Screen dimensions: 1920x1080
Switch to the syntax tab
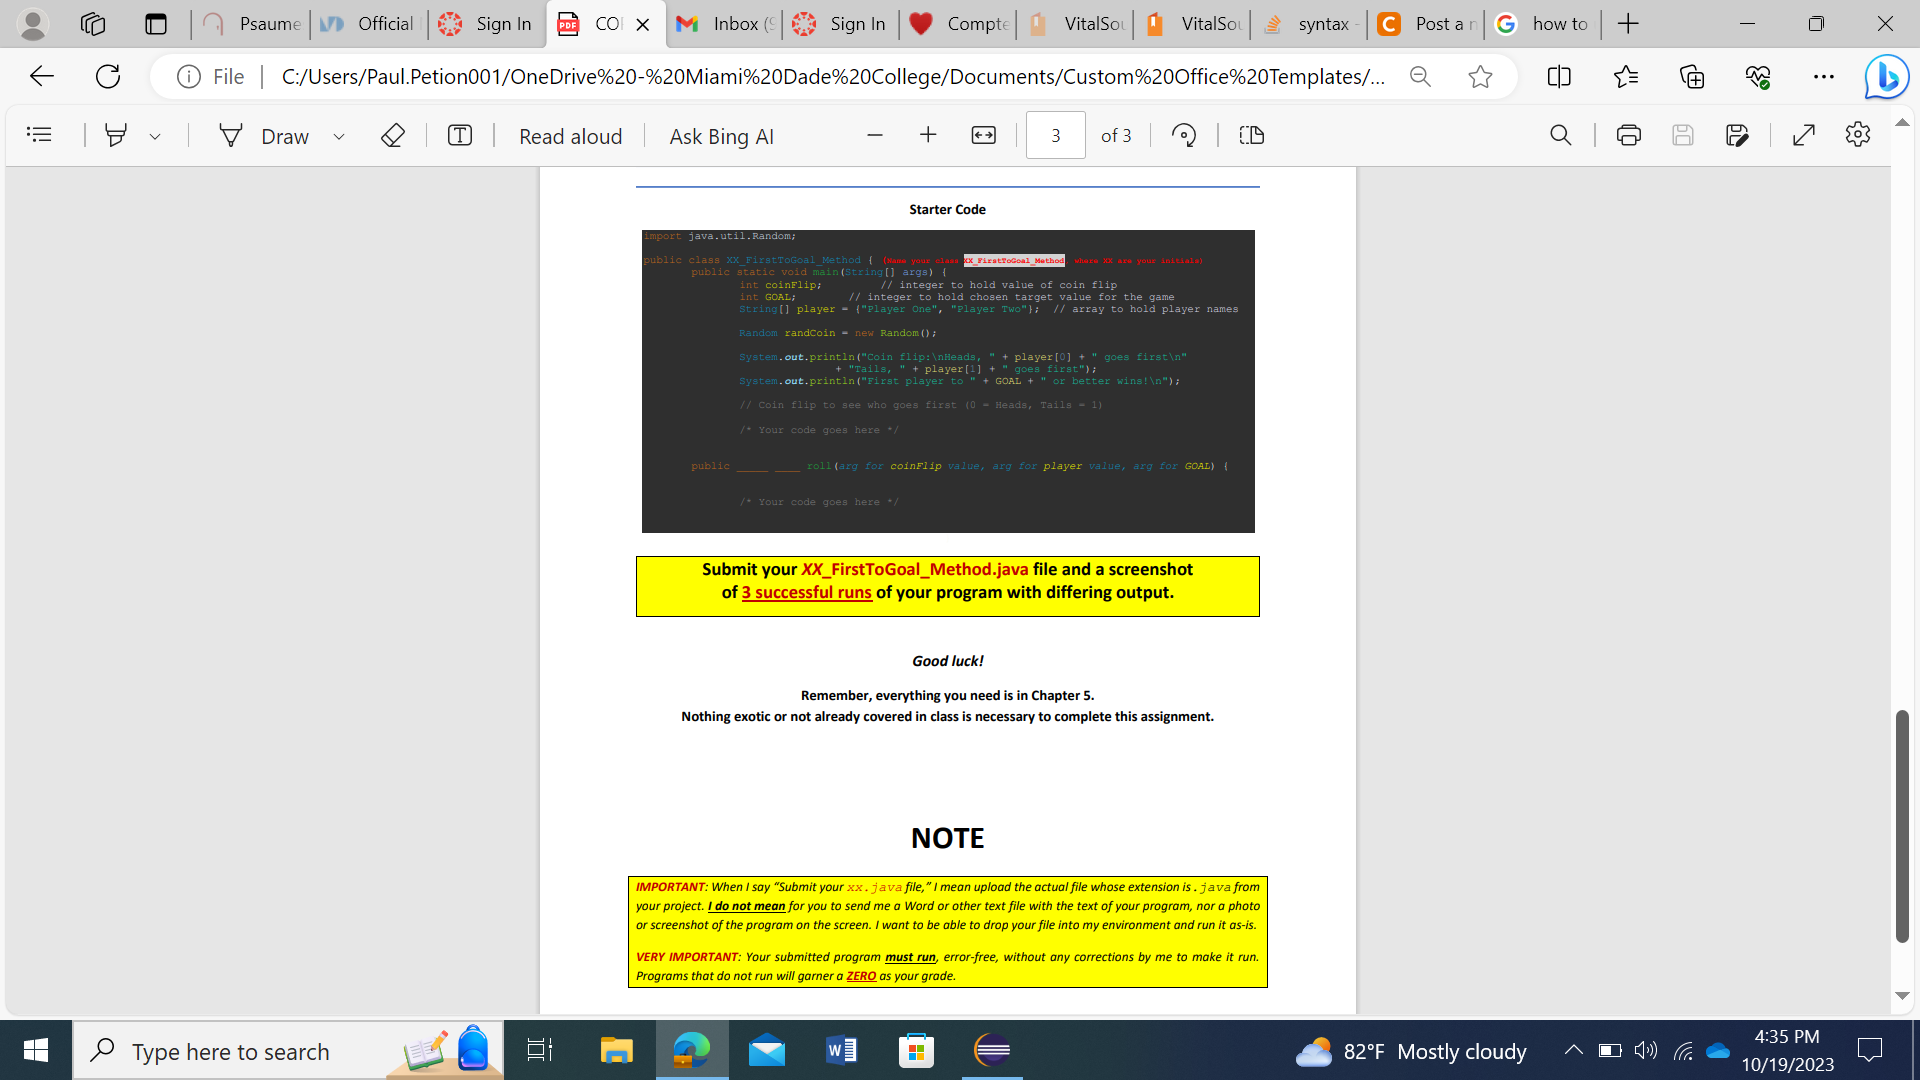(x=1310, y=24)
